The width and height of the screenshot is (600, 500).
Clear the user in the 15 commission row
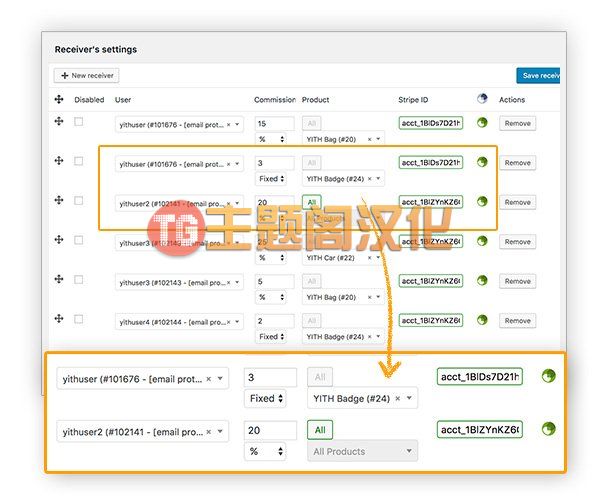228,125
